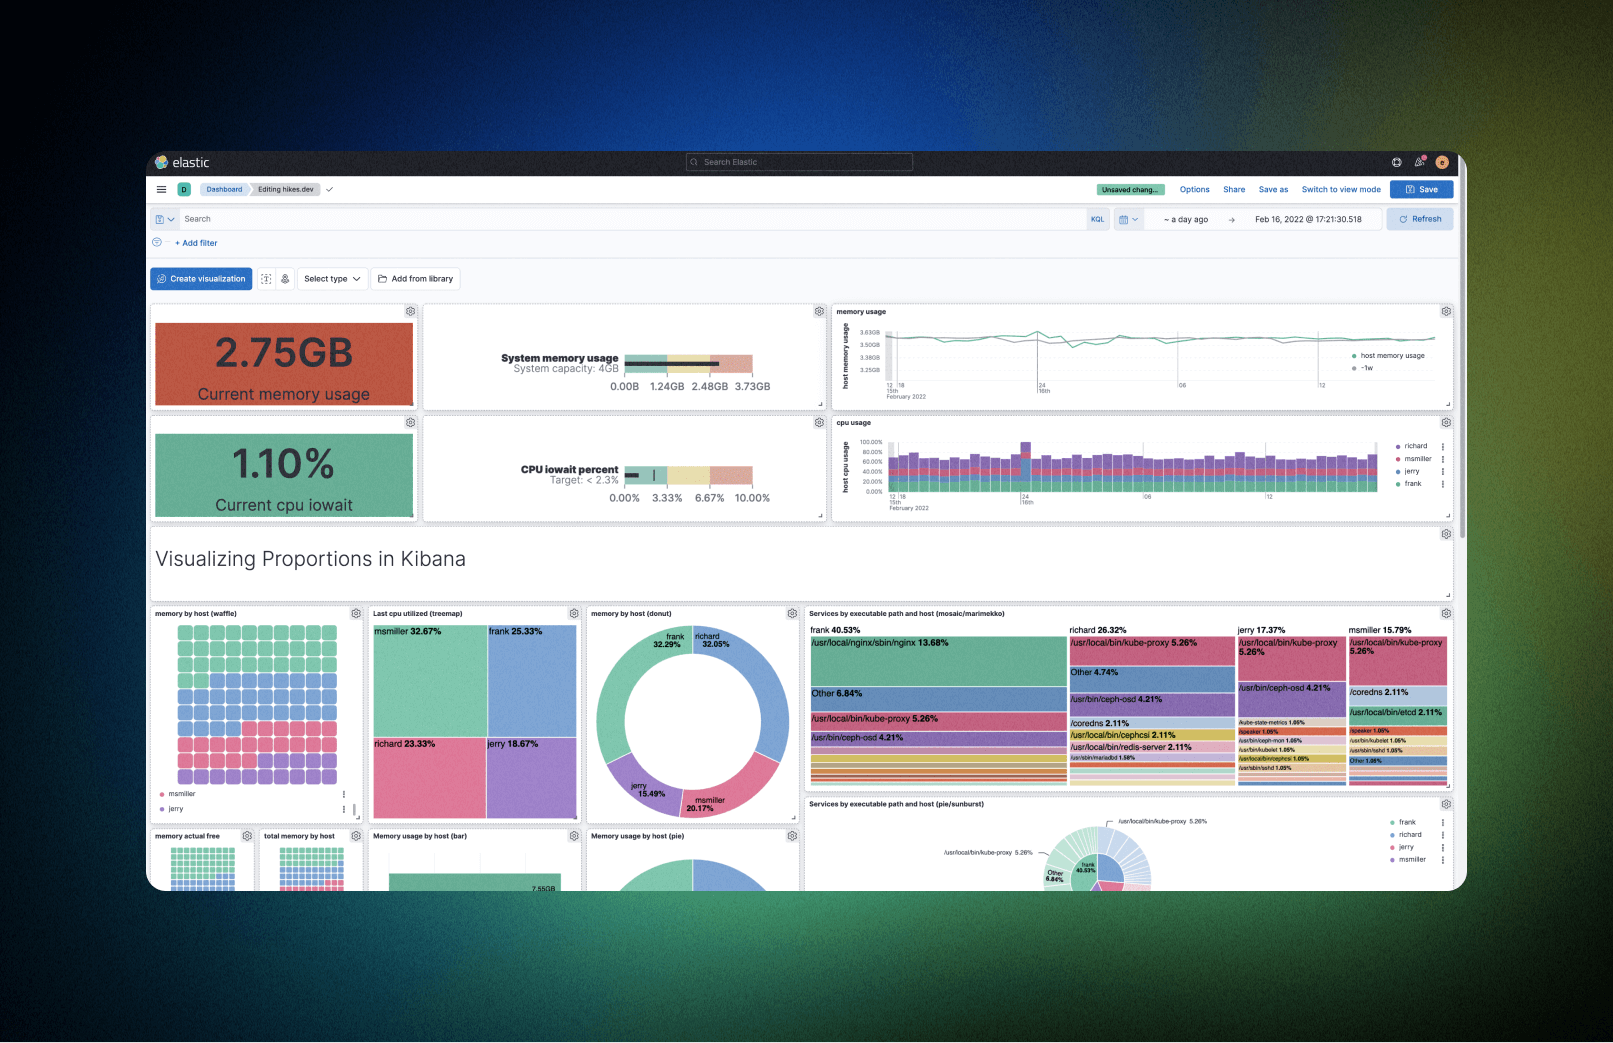The image size is (1613, 1043).
Task: Open gear options for System memory usage panel
Action: 819,312
